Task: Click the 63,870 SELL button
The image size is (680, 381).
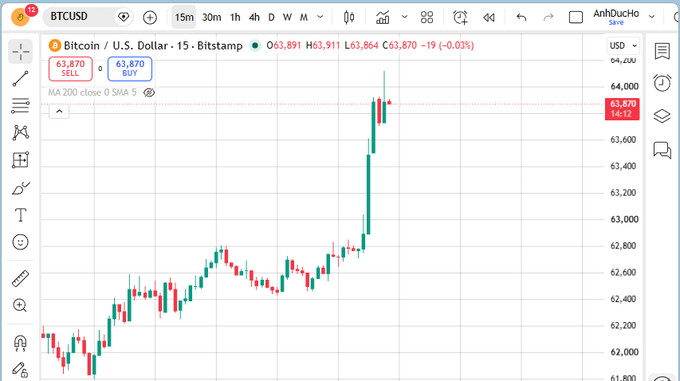Action: tap(70, 68)
